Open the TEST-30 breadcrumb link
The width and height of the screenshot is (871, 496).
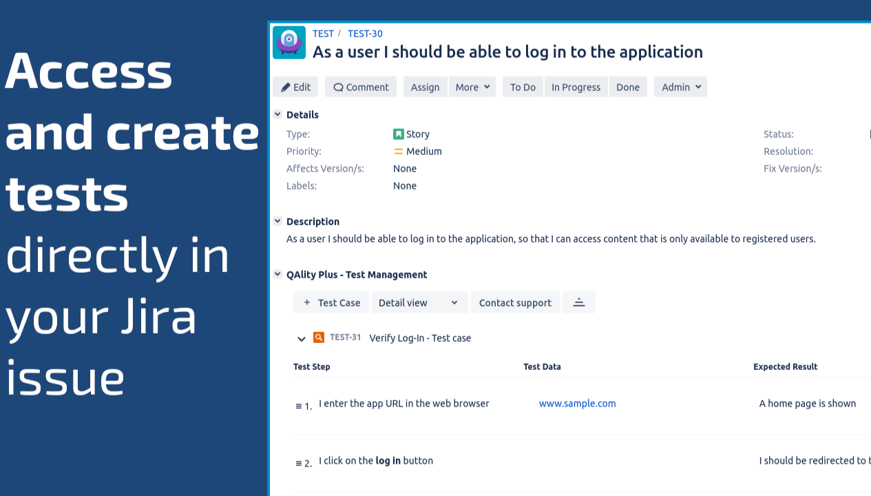[365, 34]
